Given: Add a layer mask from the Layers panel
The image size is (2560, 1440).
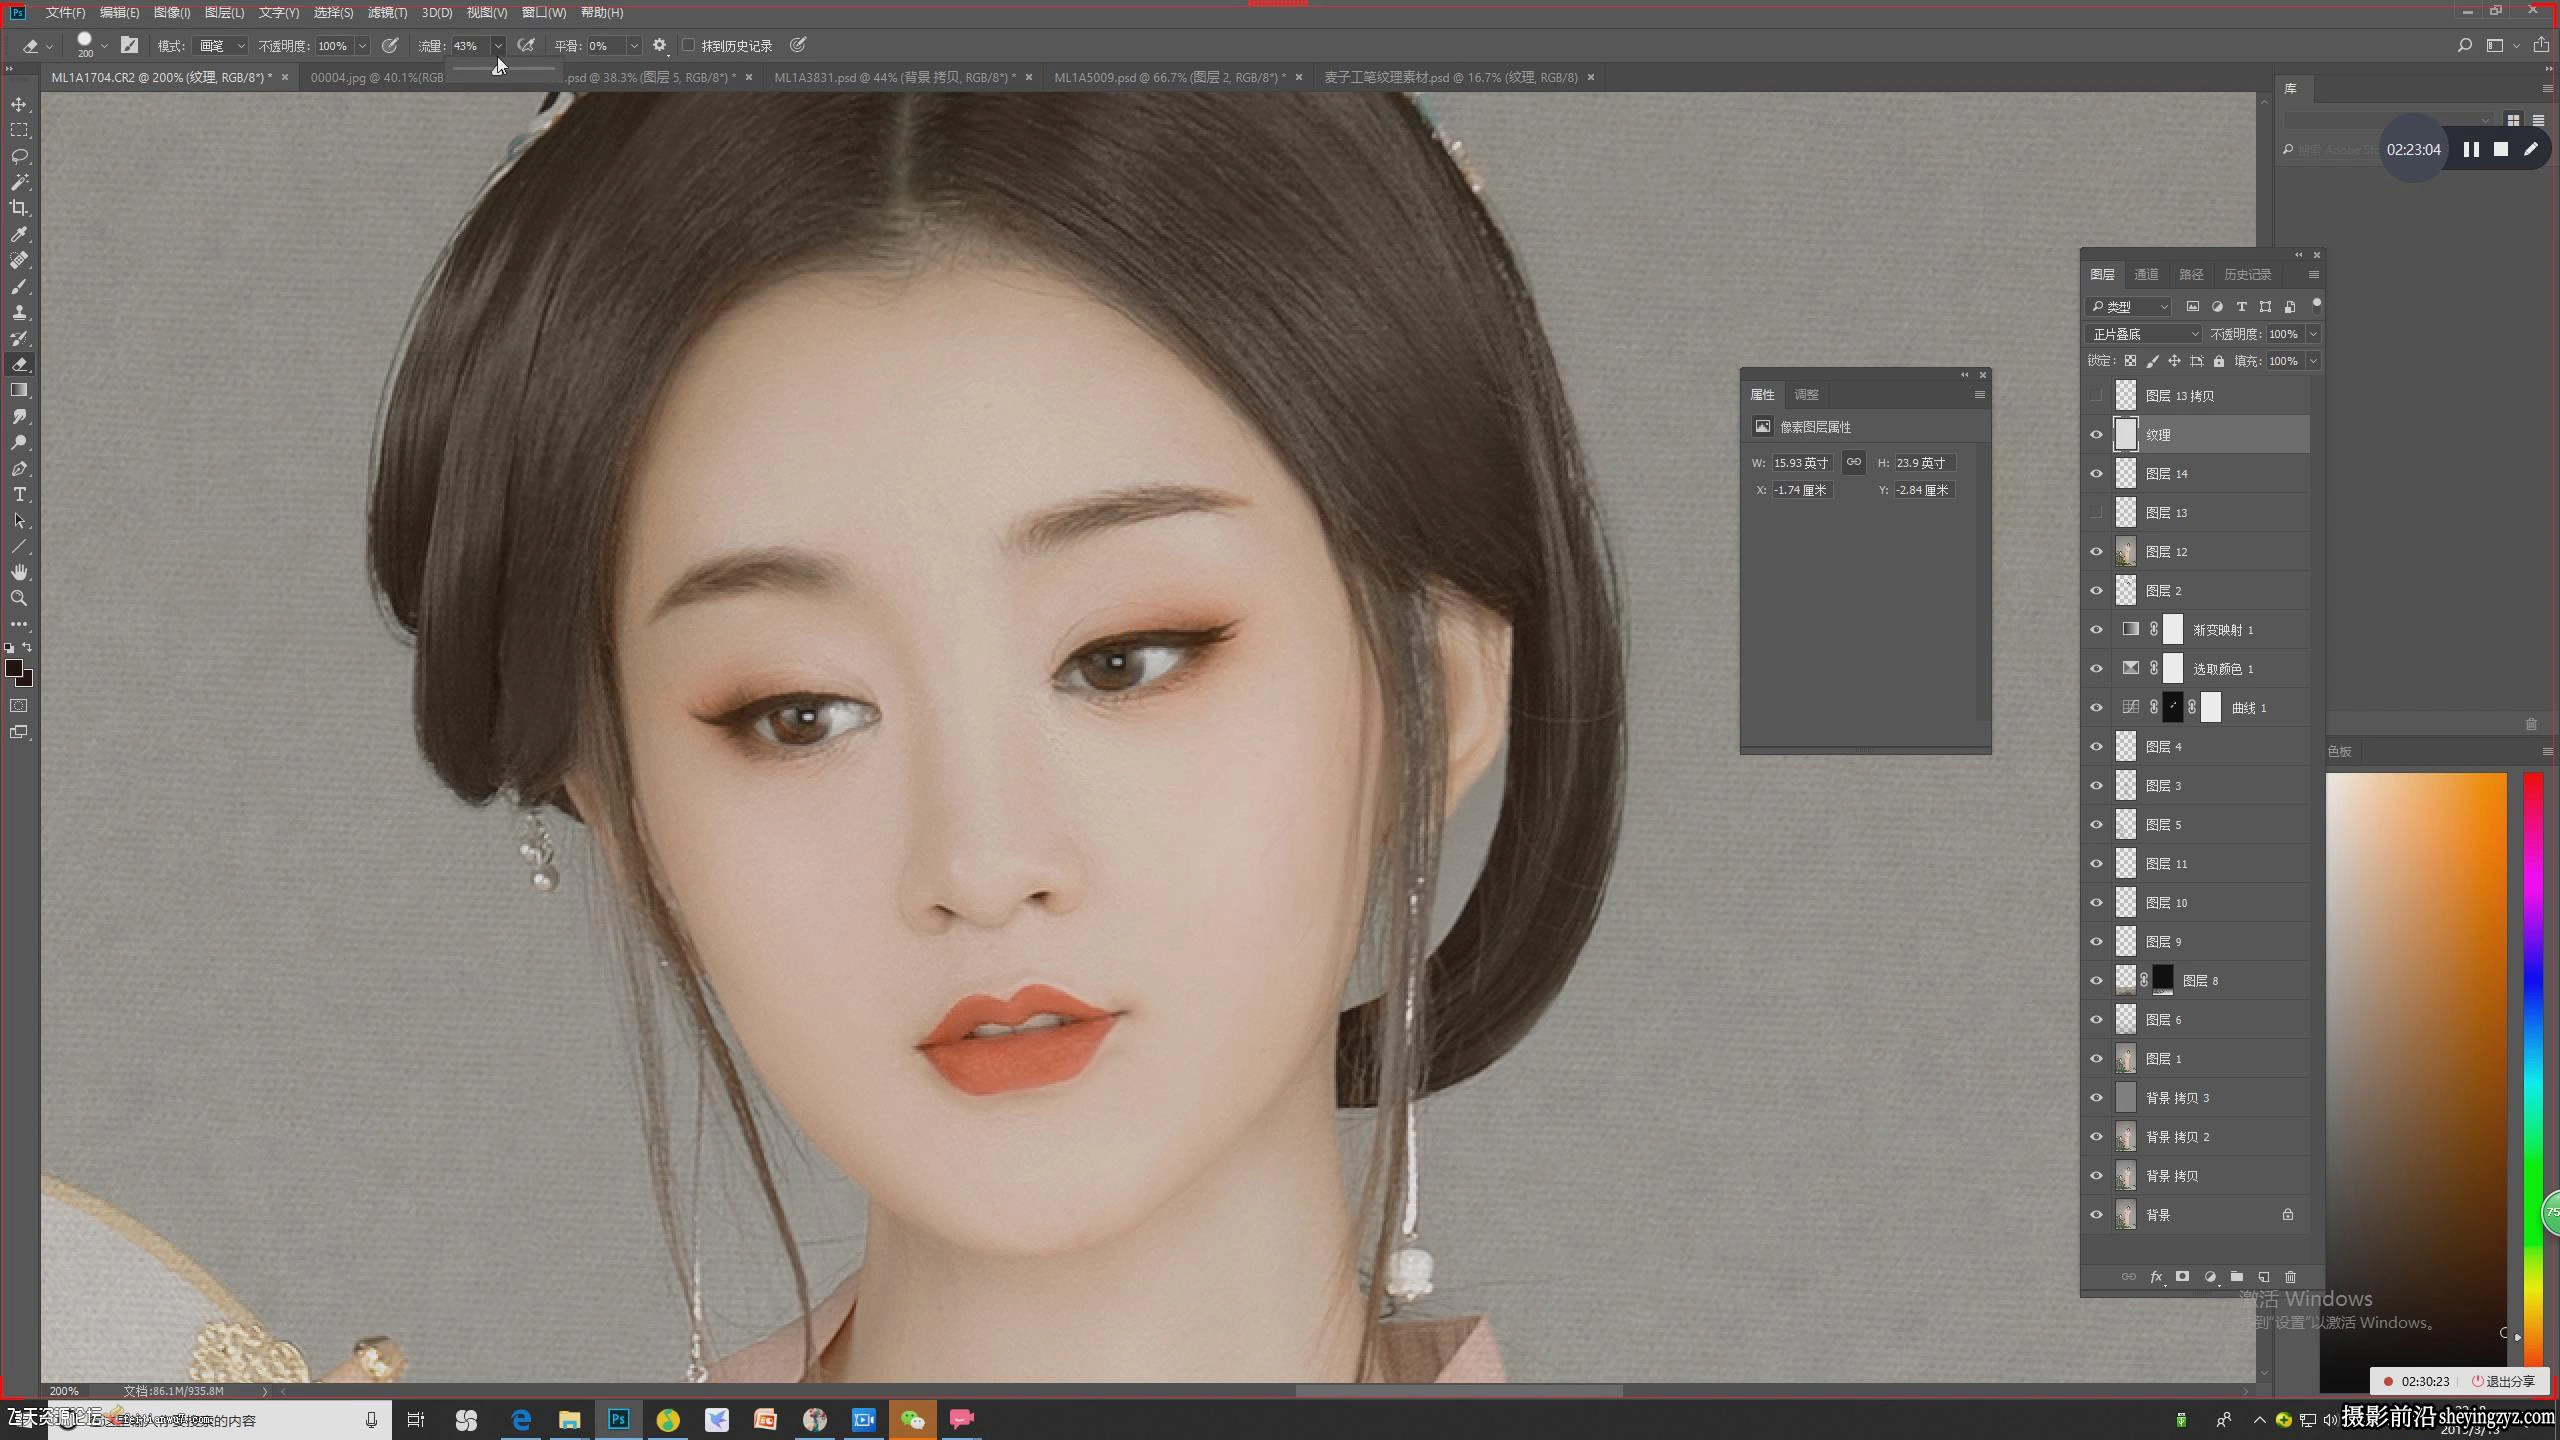Looking at the screenshot, I should [x=2182, y=1277].
